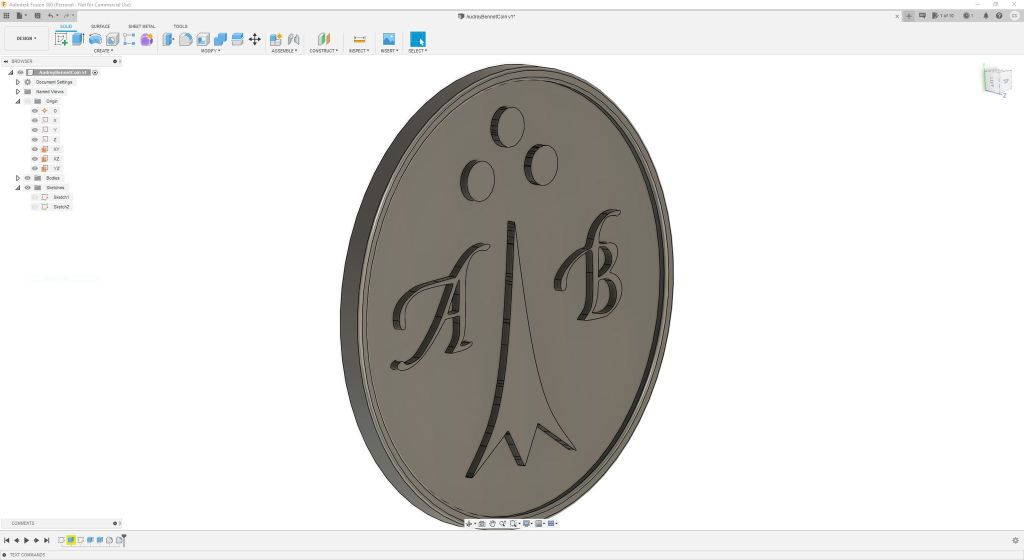1024x560 pixels.
Task: Click the Create Sketch tool icon
Action: click(62, 39)
